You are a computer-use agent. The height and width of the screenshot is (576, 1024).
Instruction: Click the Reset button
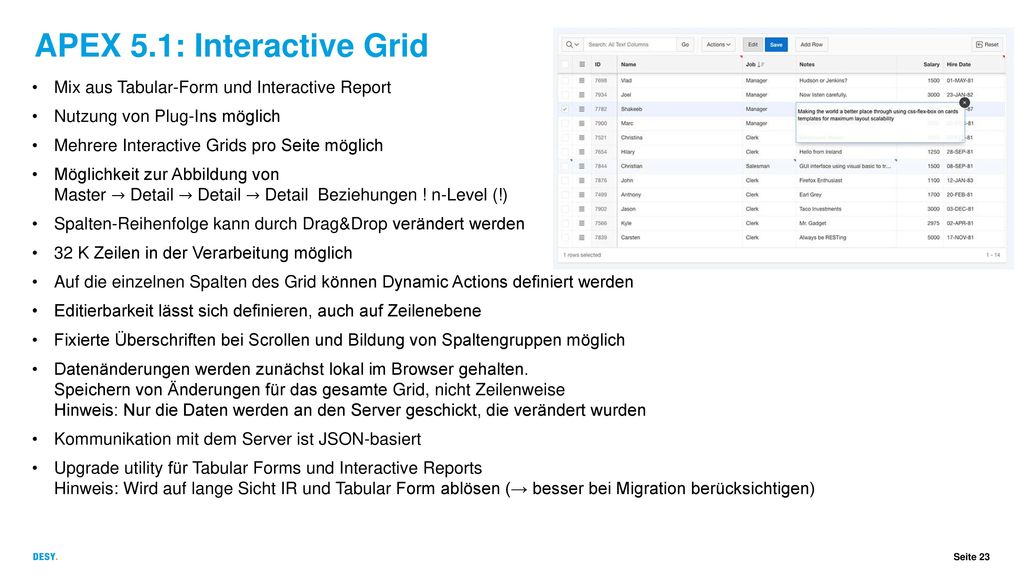[987, 44]
